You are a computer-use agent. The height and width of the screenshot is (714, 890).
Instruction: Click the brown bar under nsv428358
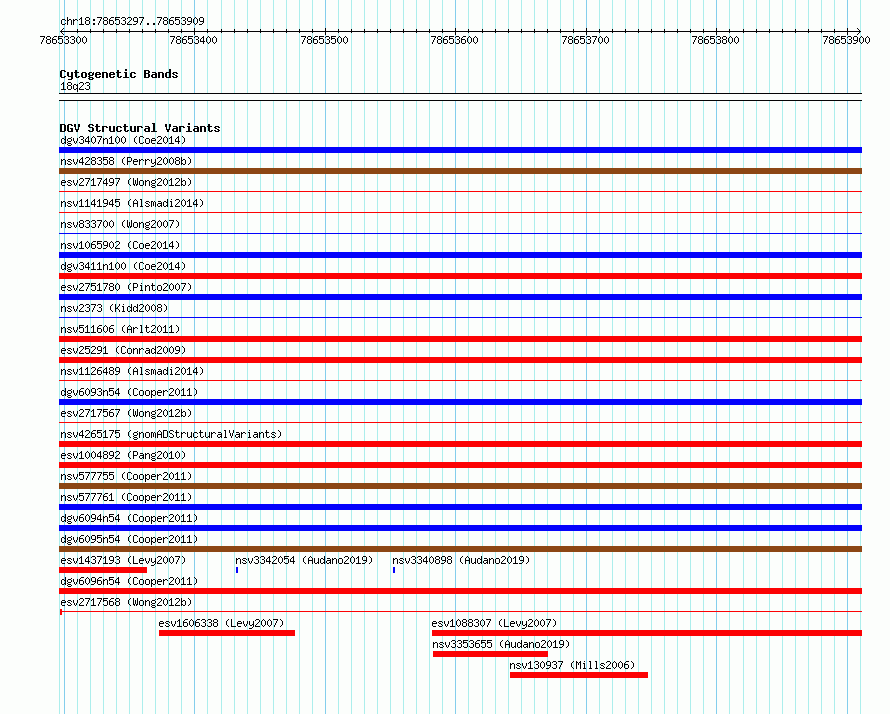coord(460,171)
